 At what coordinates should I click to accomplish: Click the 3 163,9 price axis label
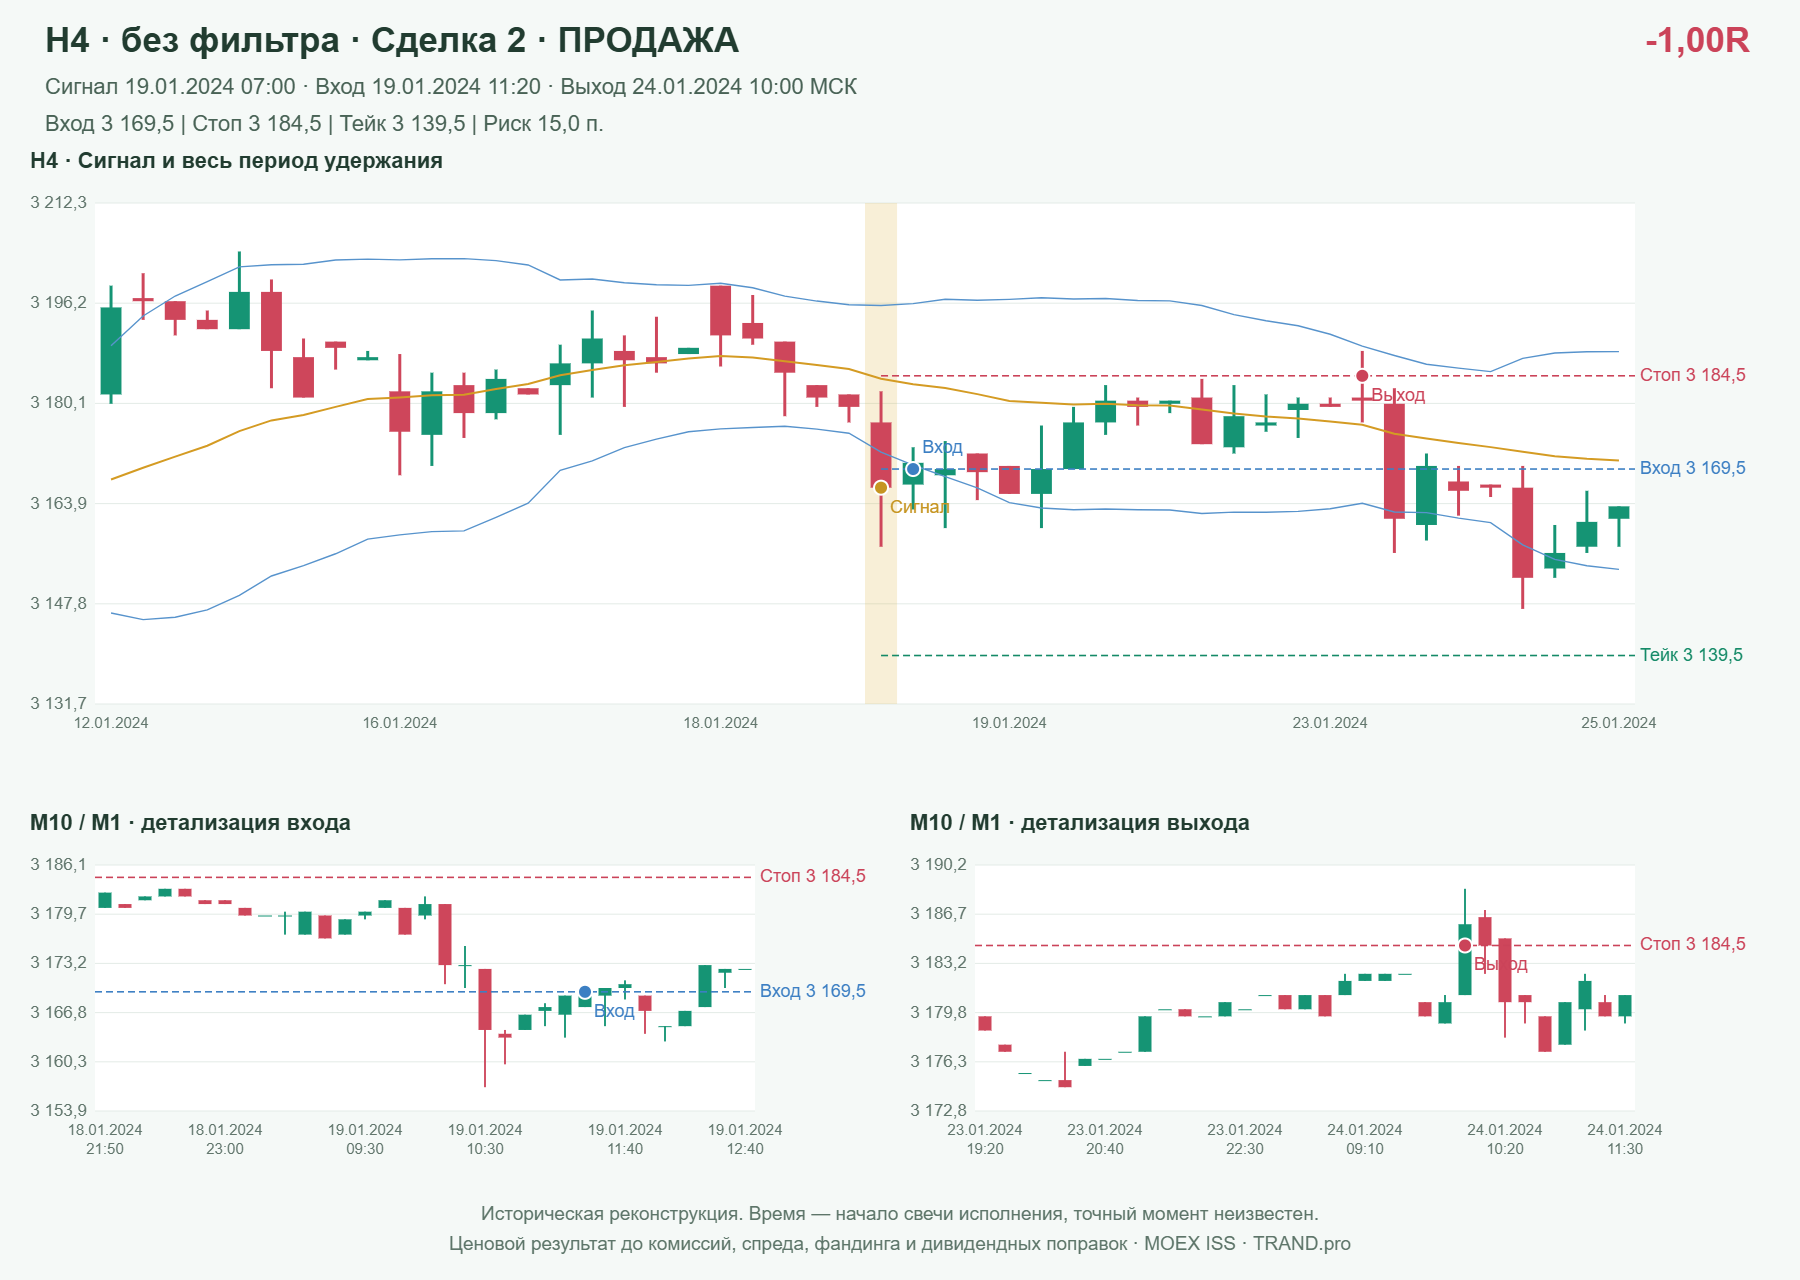[x=59, y=503]
